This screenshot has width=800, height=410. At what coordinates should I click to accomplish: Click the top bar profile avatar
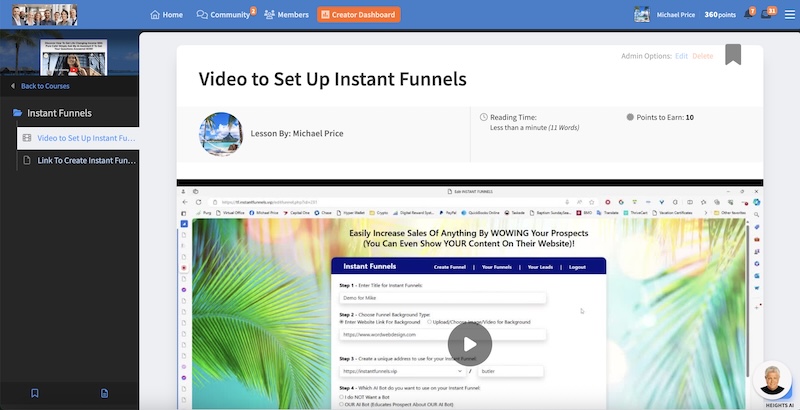(642, 14)
